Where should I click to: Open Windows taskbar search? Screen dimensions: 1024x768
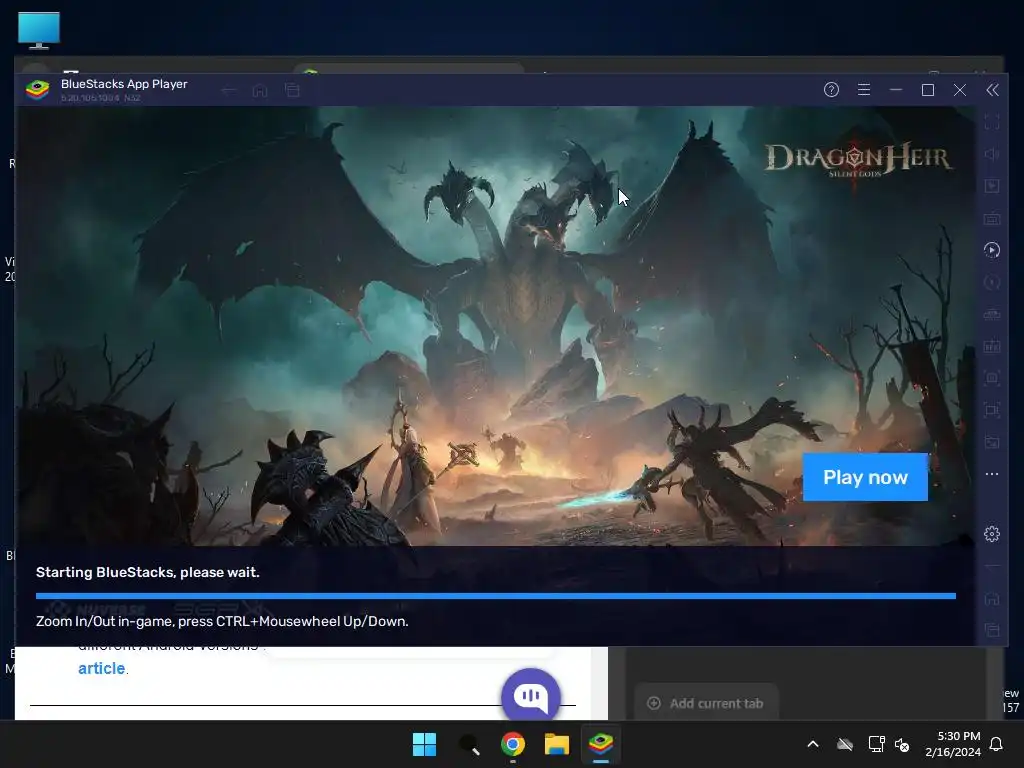click(x=469, y=744)
